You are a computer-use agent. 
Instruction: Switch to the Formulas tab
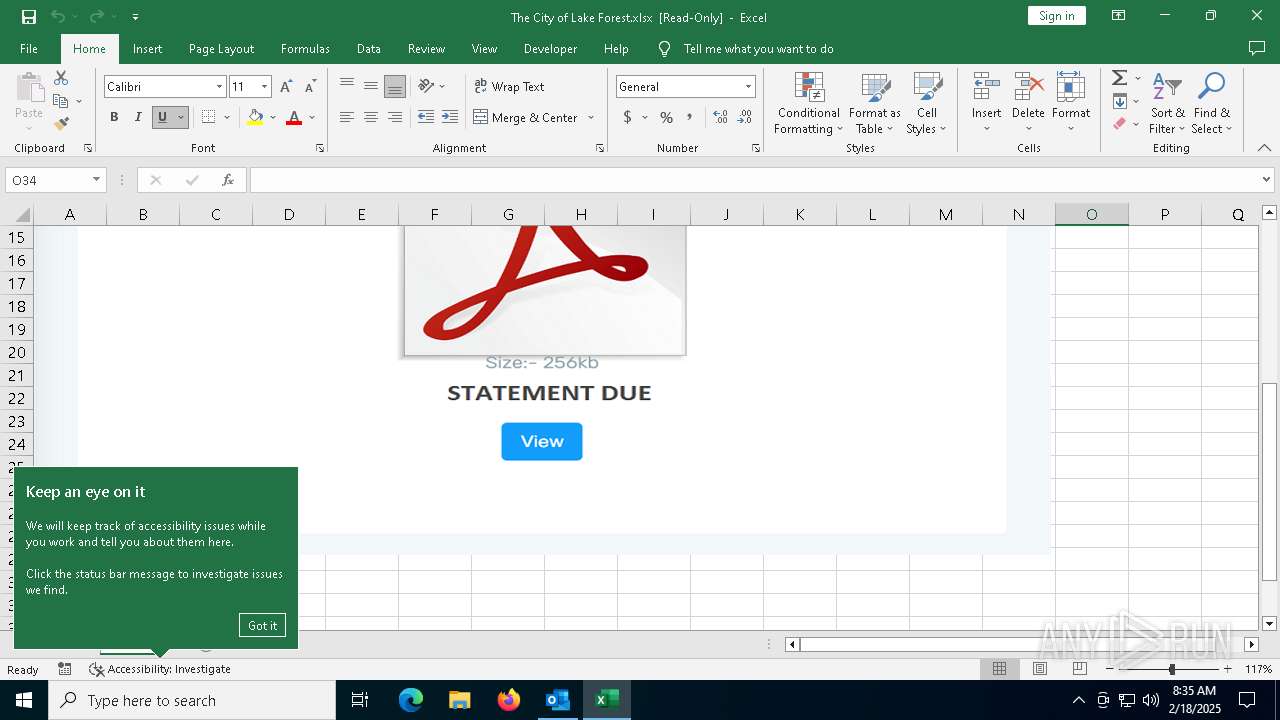pos(305,49)
